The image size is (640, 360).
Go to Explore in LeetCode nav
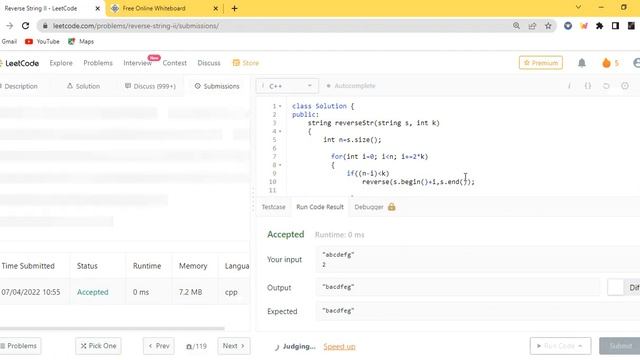coord(61,63)
